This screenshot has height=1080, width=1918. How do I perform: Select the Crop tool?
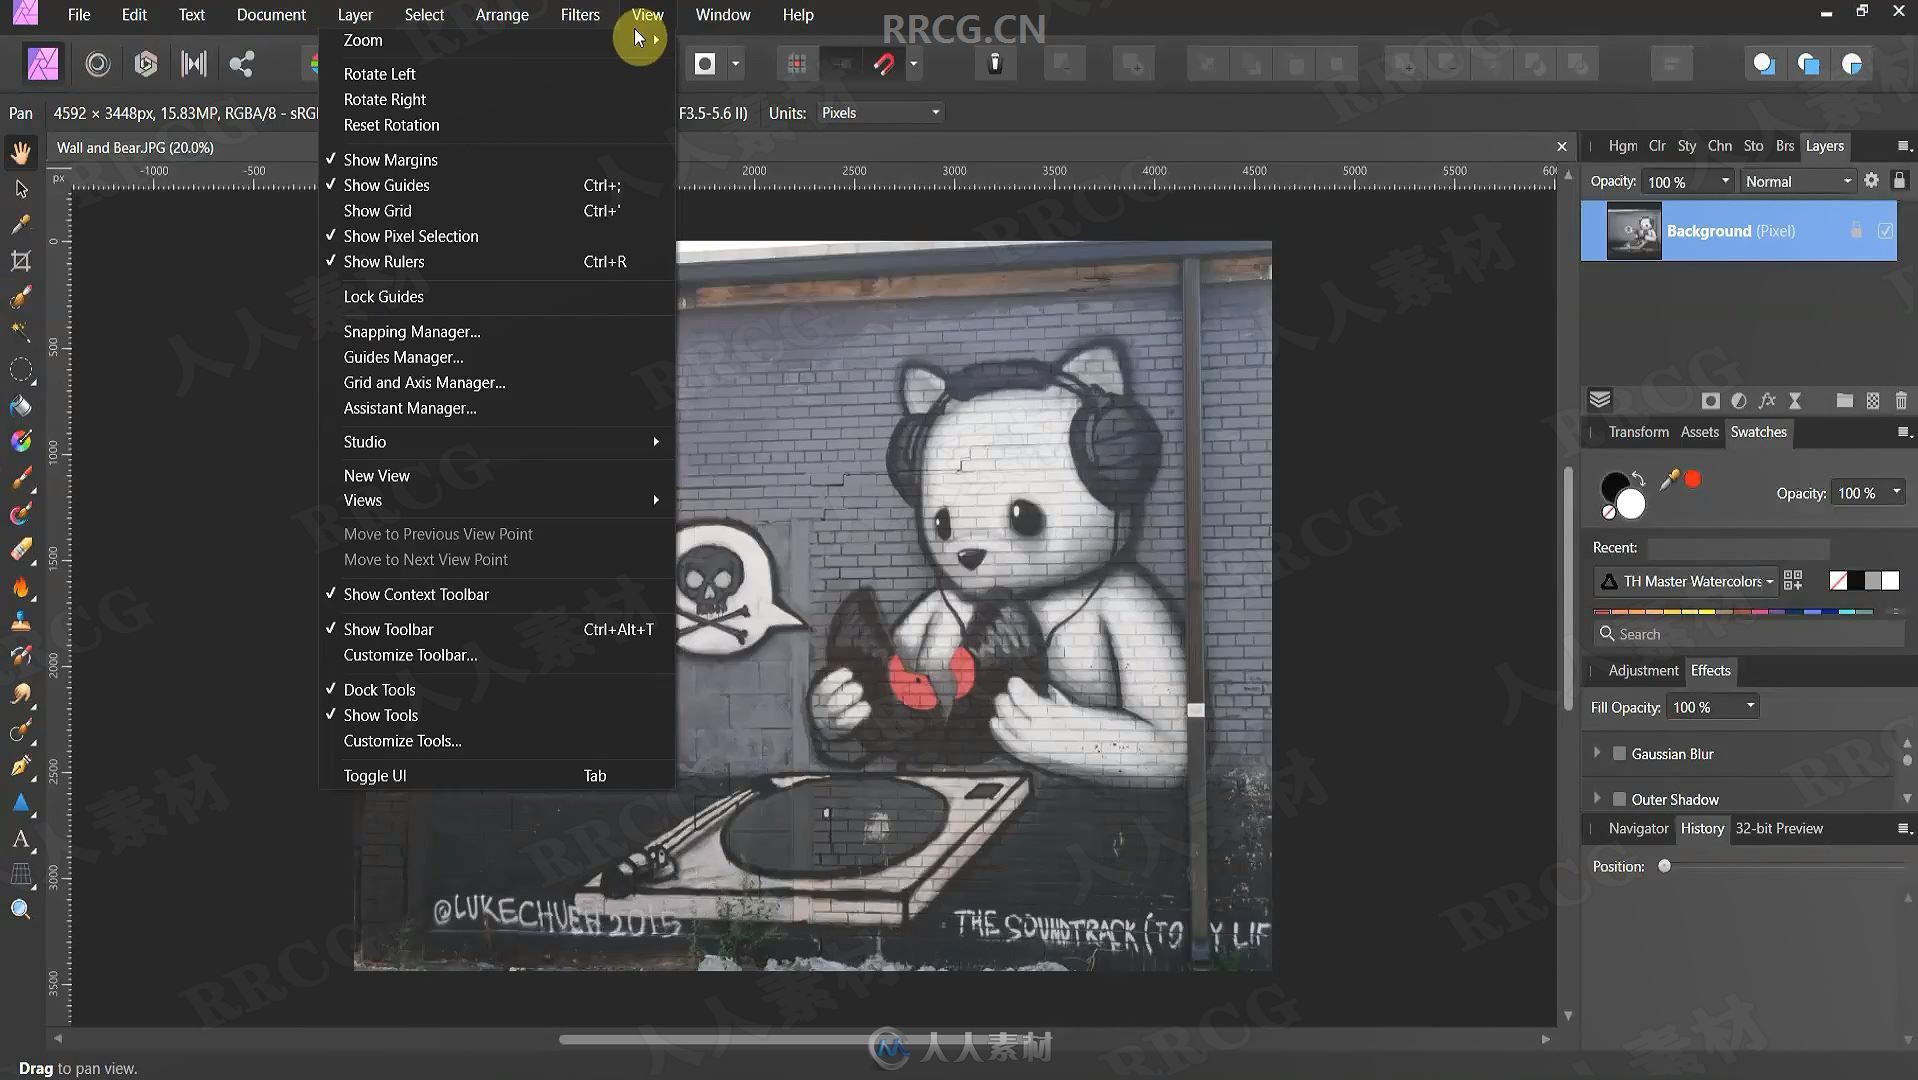[x=21, y=261]
